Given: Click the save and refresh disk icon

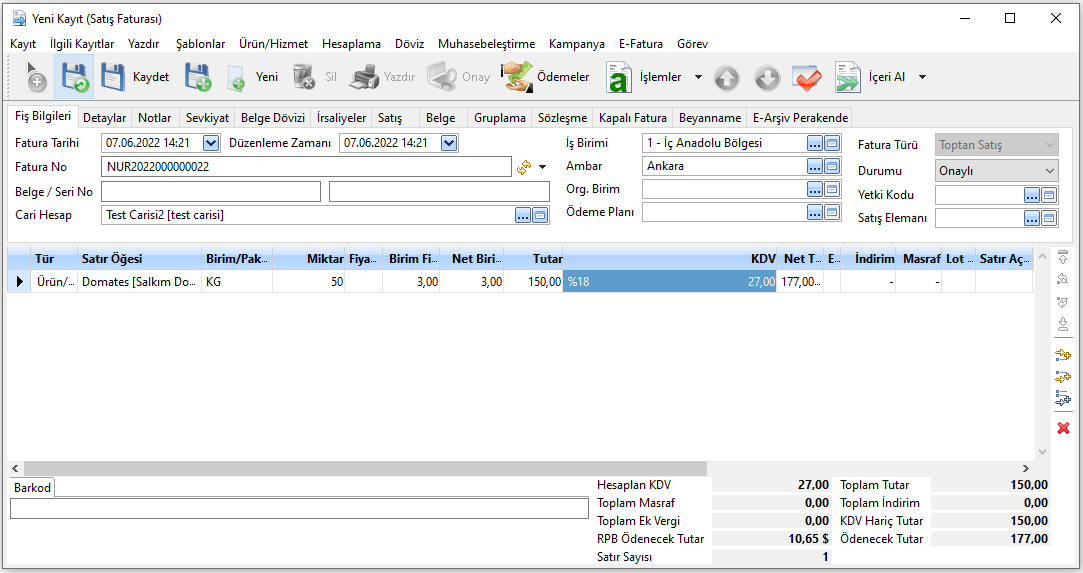Looking at the screenshot, I should point(74,77).
